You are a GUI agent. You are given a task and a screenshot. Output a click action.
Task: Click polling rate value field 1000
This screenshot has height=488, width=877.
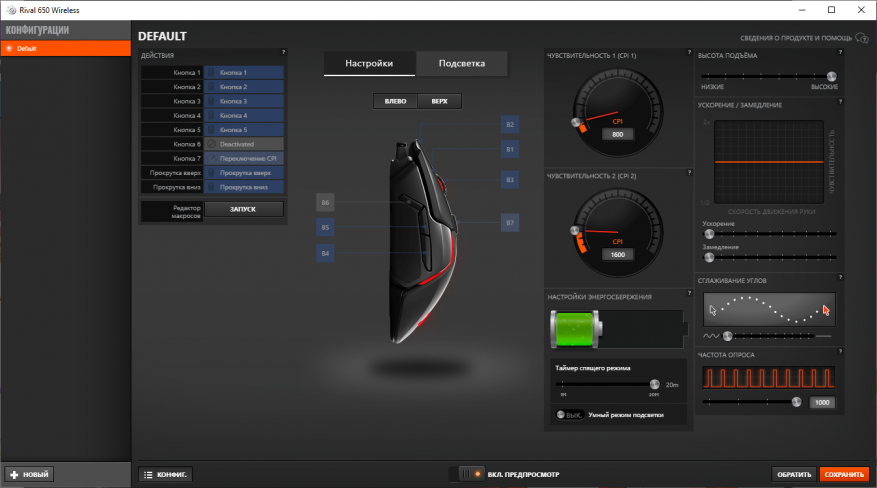(x=822, y=402)
